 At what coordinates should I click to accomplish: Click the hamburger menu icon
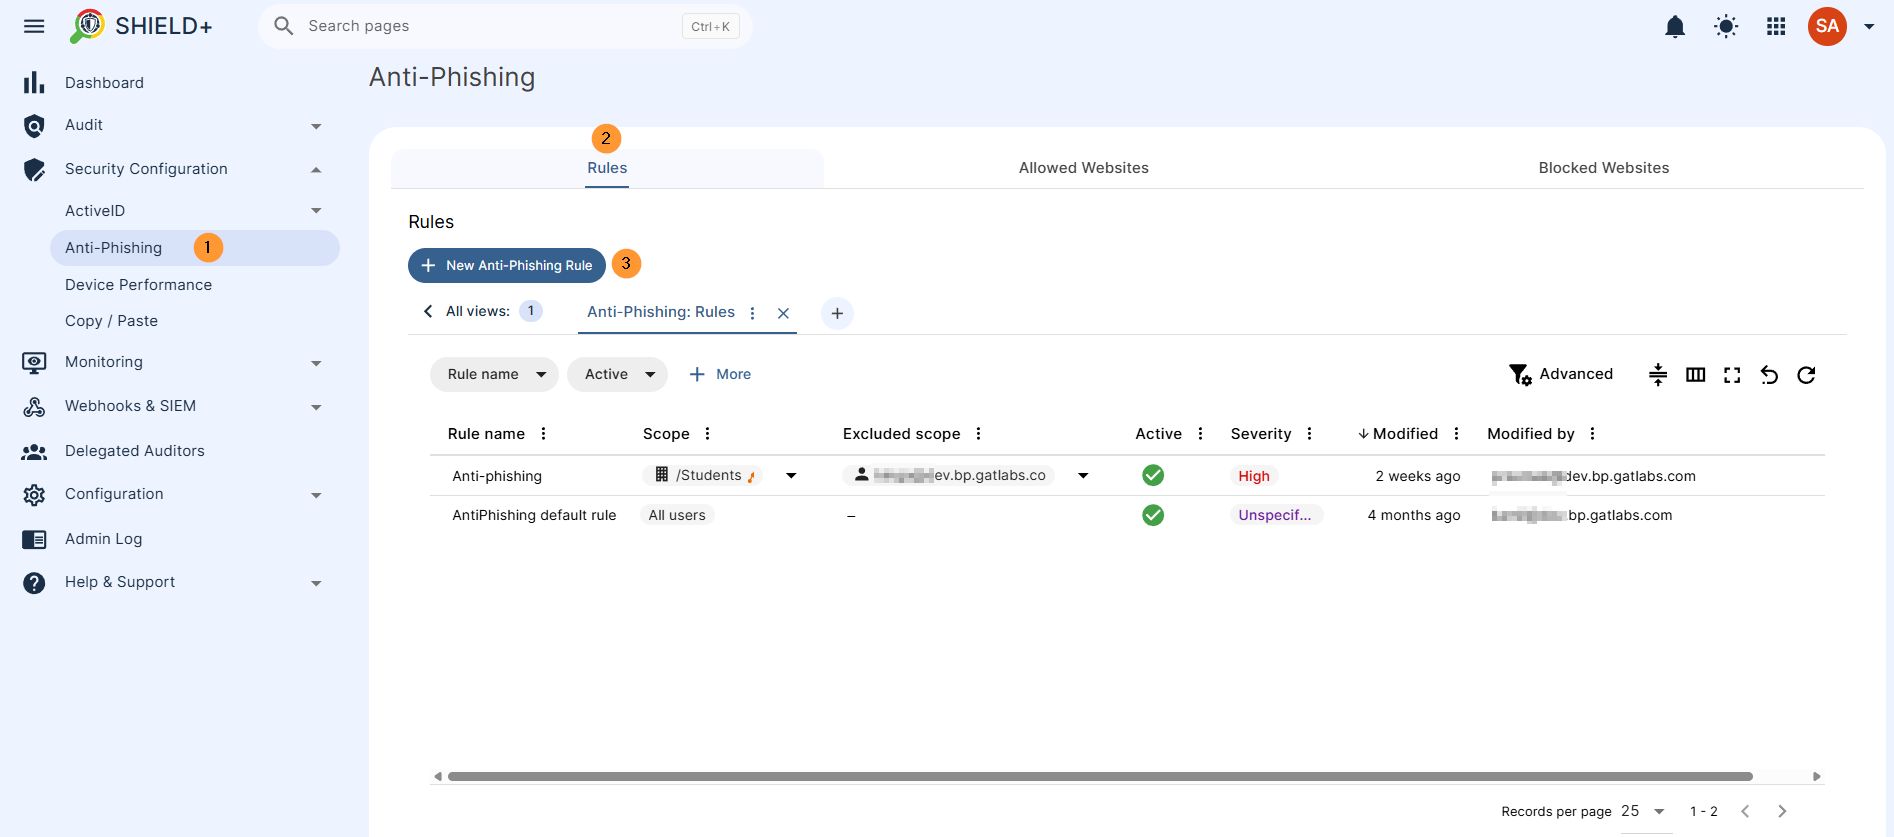coord(34,26)
